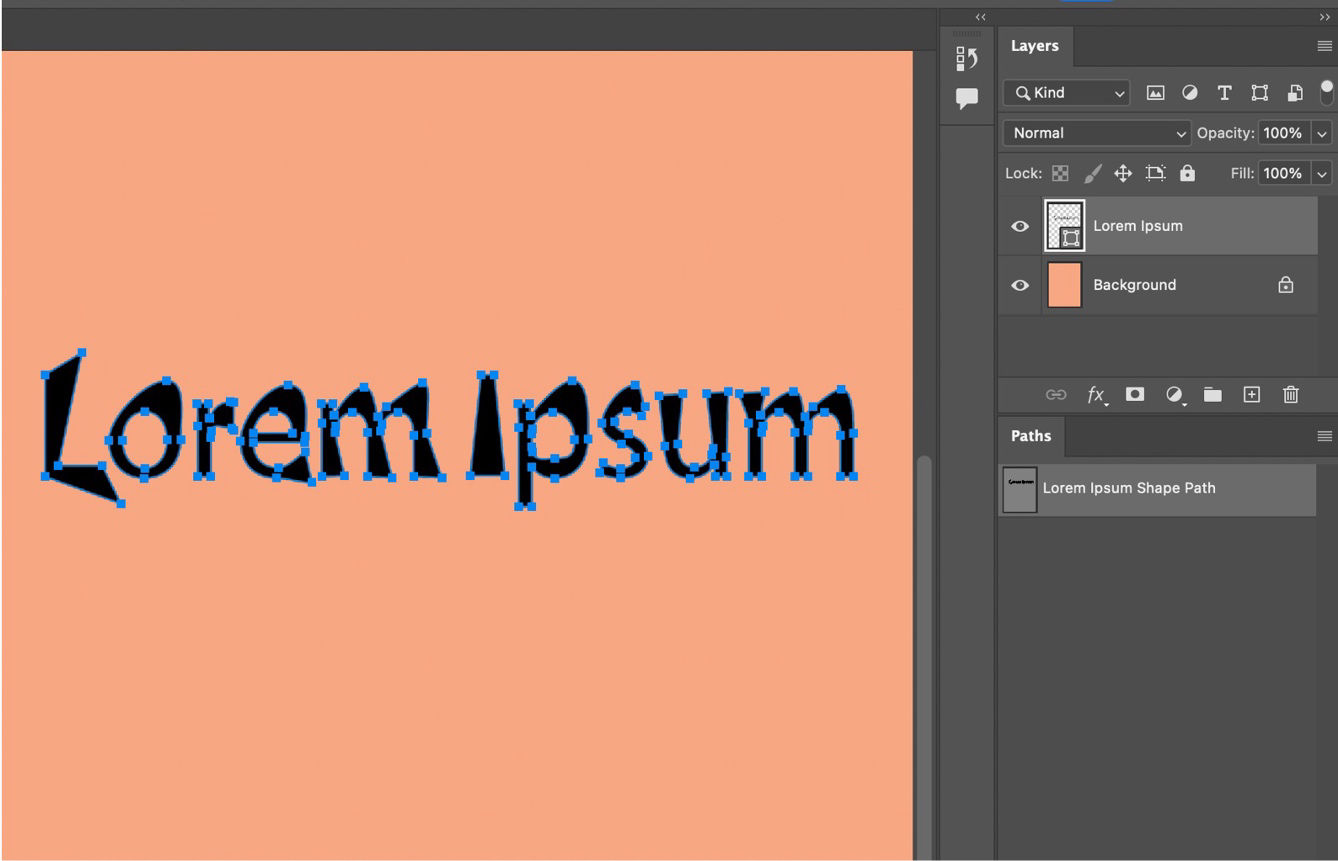Image resolution: width=1338 pixels, height=861 pixels.
Task: Lock transparent pixels on the layer
Action: pos(1059,172)
